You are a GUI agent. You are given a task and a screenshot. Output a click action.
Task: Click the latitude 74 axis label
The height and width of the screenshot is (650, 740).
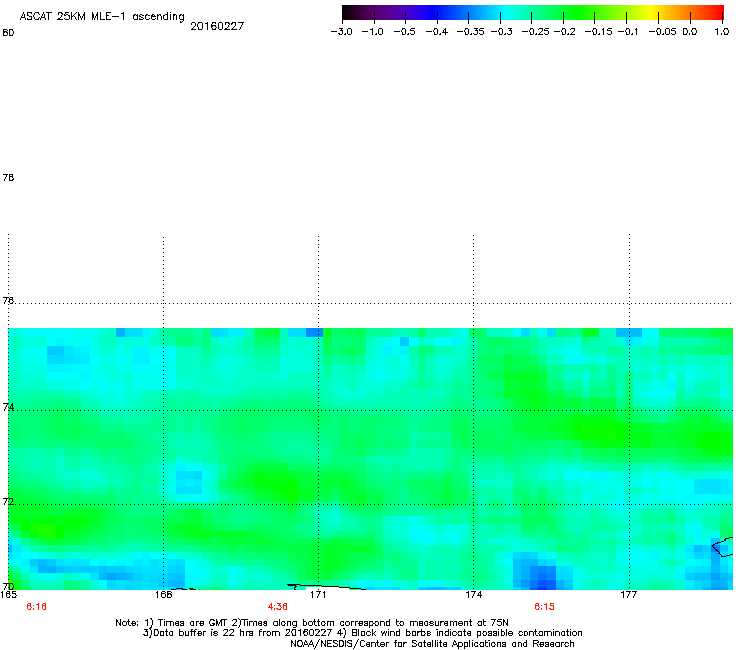pos(8,407)
